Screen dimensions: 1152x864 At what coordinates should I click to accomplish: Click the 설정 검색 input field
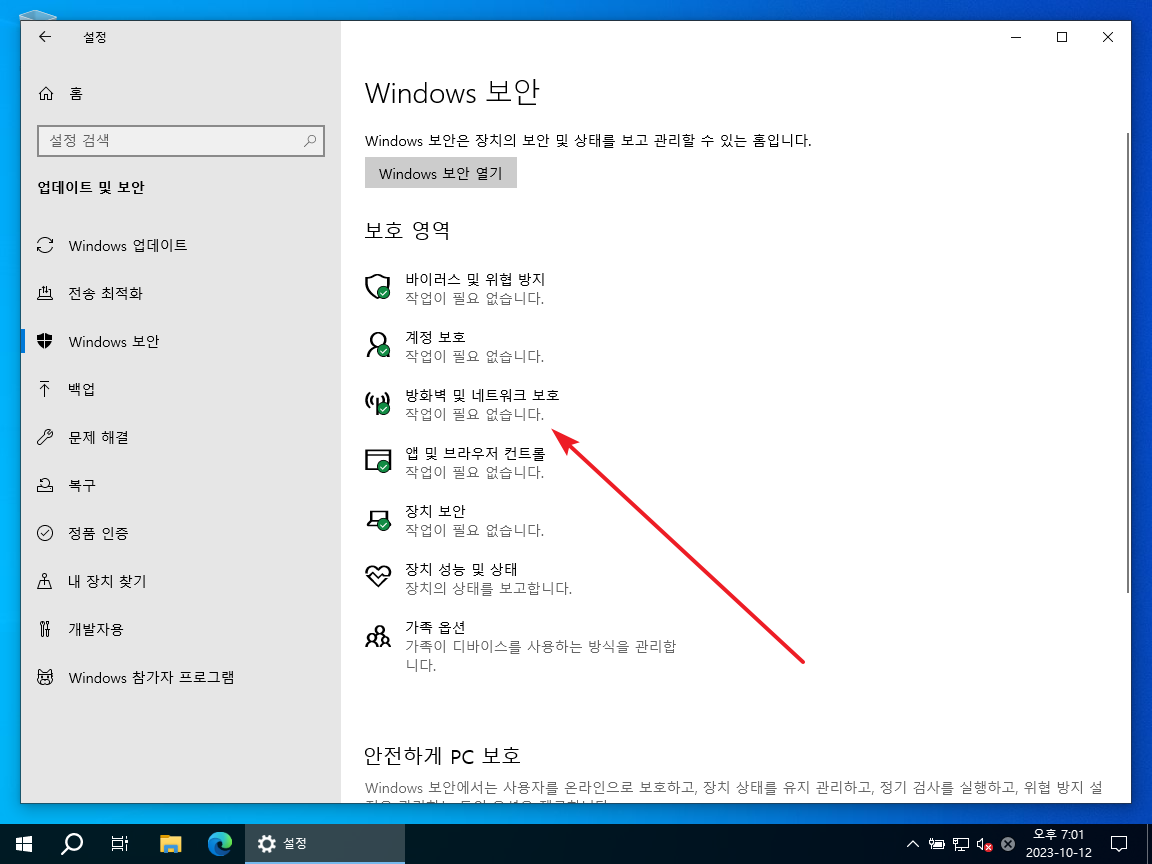click(181, 140)
